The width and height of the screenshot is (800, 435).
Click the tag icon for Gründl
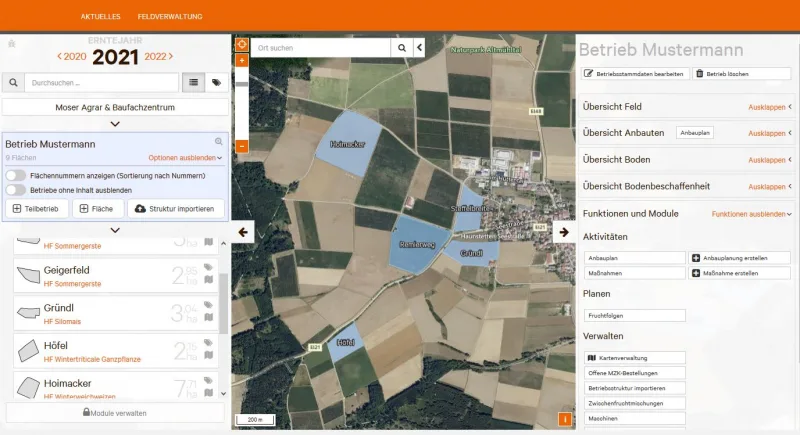208,305
